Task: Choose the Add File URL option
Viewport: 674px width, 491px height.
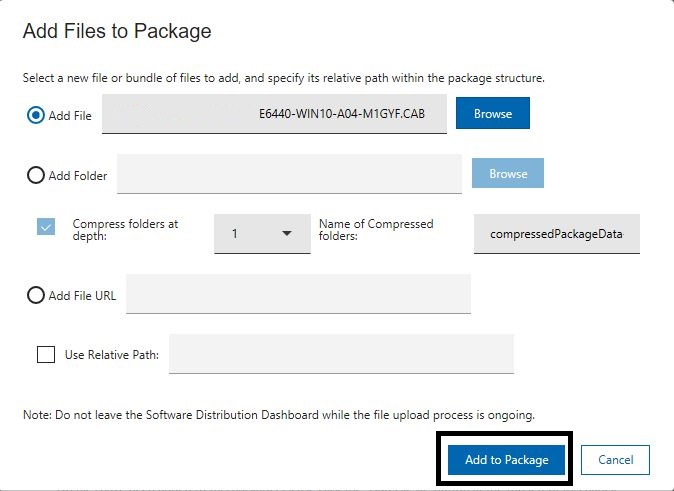Action: click(x=36, y=295)
